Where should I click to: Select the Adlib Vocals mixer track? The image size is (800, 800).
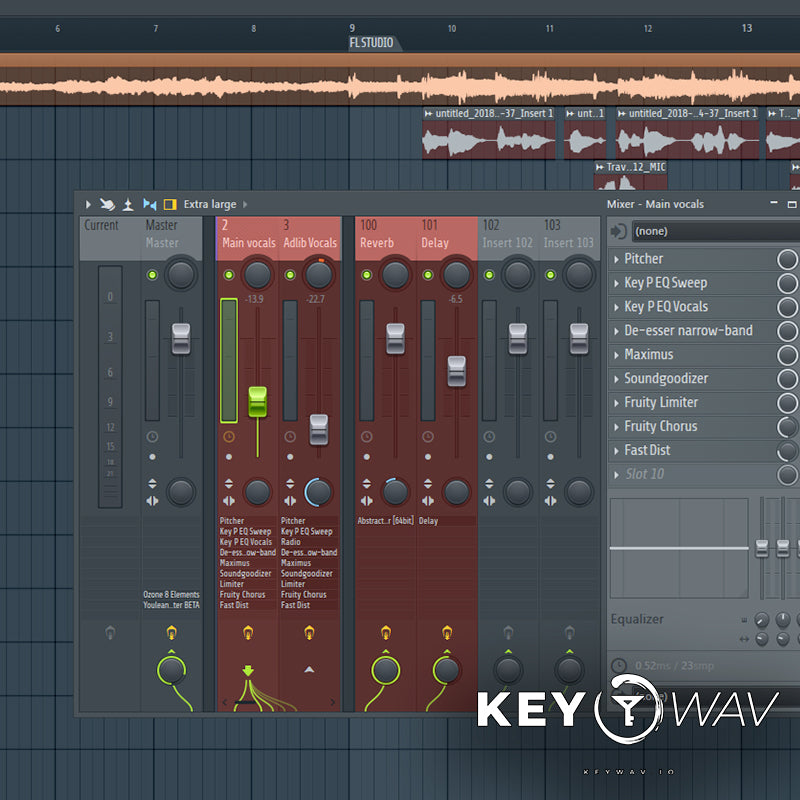(x=309, y=242)
